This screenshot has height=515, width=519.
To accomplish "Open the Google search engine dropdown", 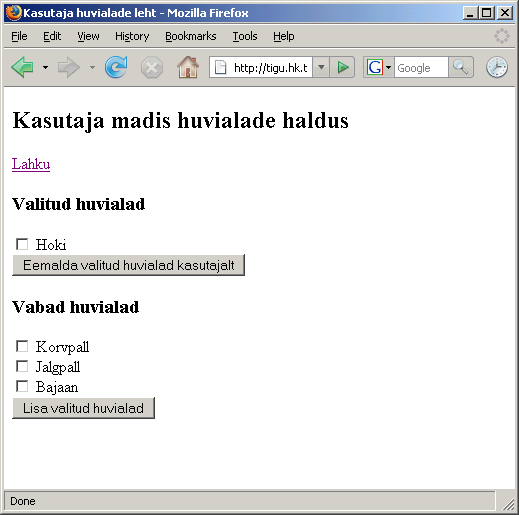I will [379, 68].
